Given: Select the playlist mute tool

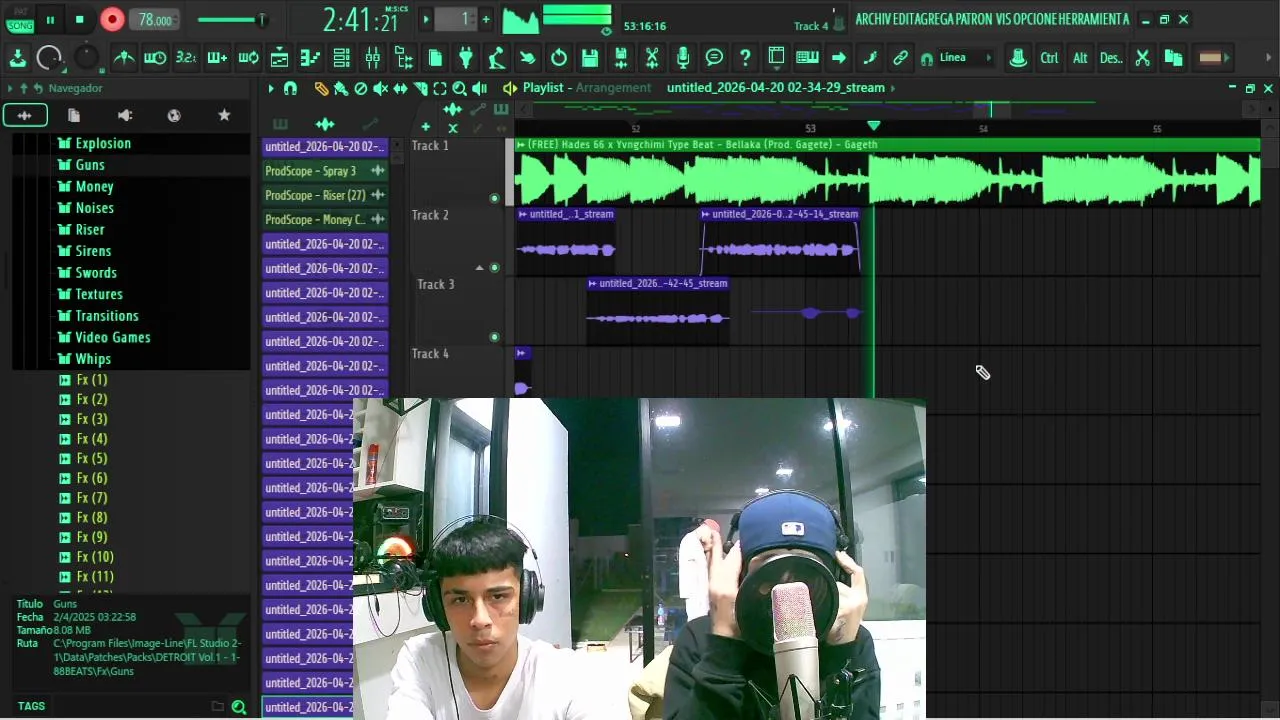Looking at the screenshot, I should click(x=380, y=88).
